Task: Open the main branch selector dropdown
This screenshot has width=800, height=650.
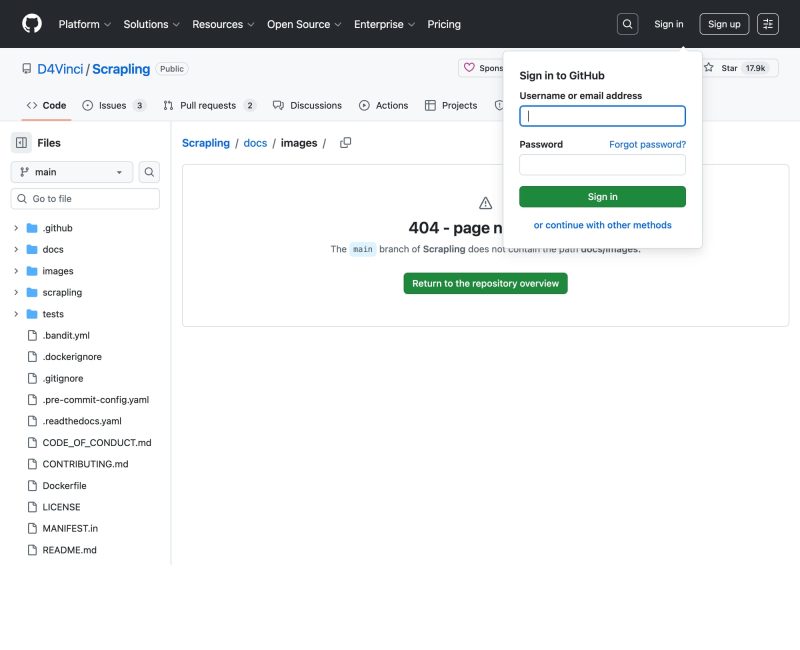Action: (x=72, y=172)
